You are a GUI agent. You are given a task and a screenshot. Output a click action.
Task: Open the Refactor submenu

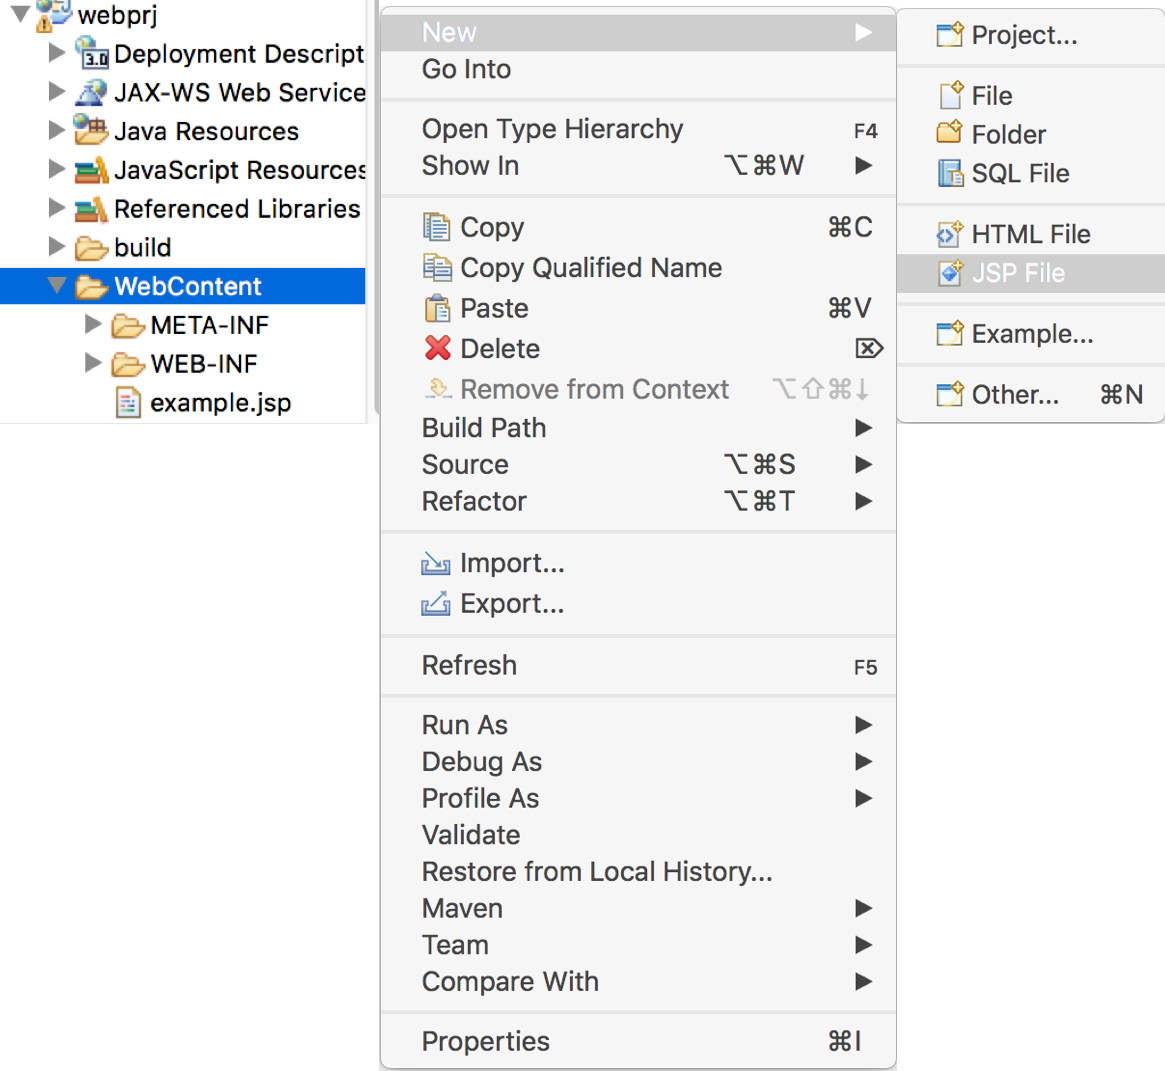pos(638,501)
